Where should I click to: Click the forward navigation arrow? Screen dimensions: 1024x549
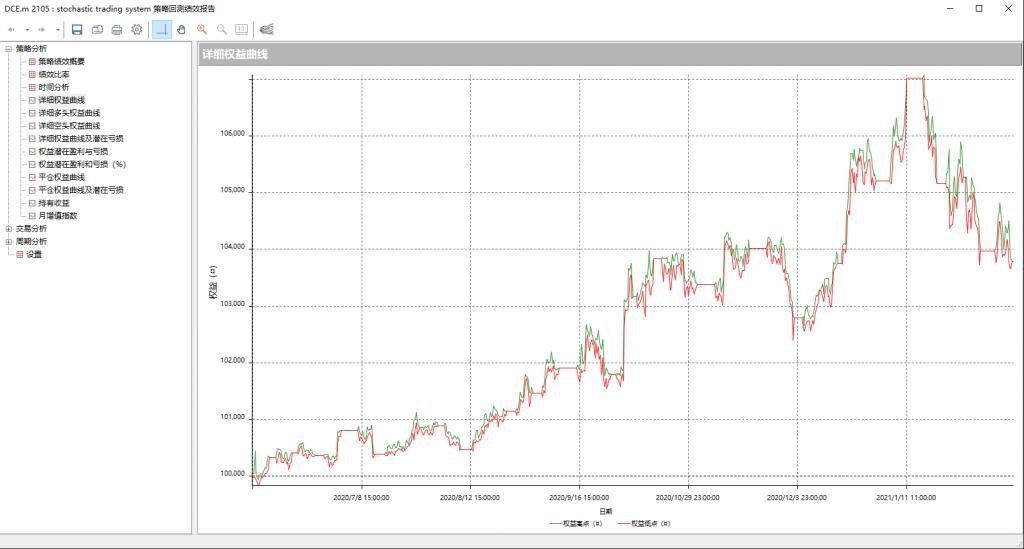click(41, 29)
